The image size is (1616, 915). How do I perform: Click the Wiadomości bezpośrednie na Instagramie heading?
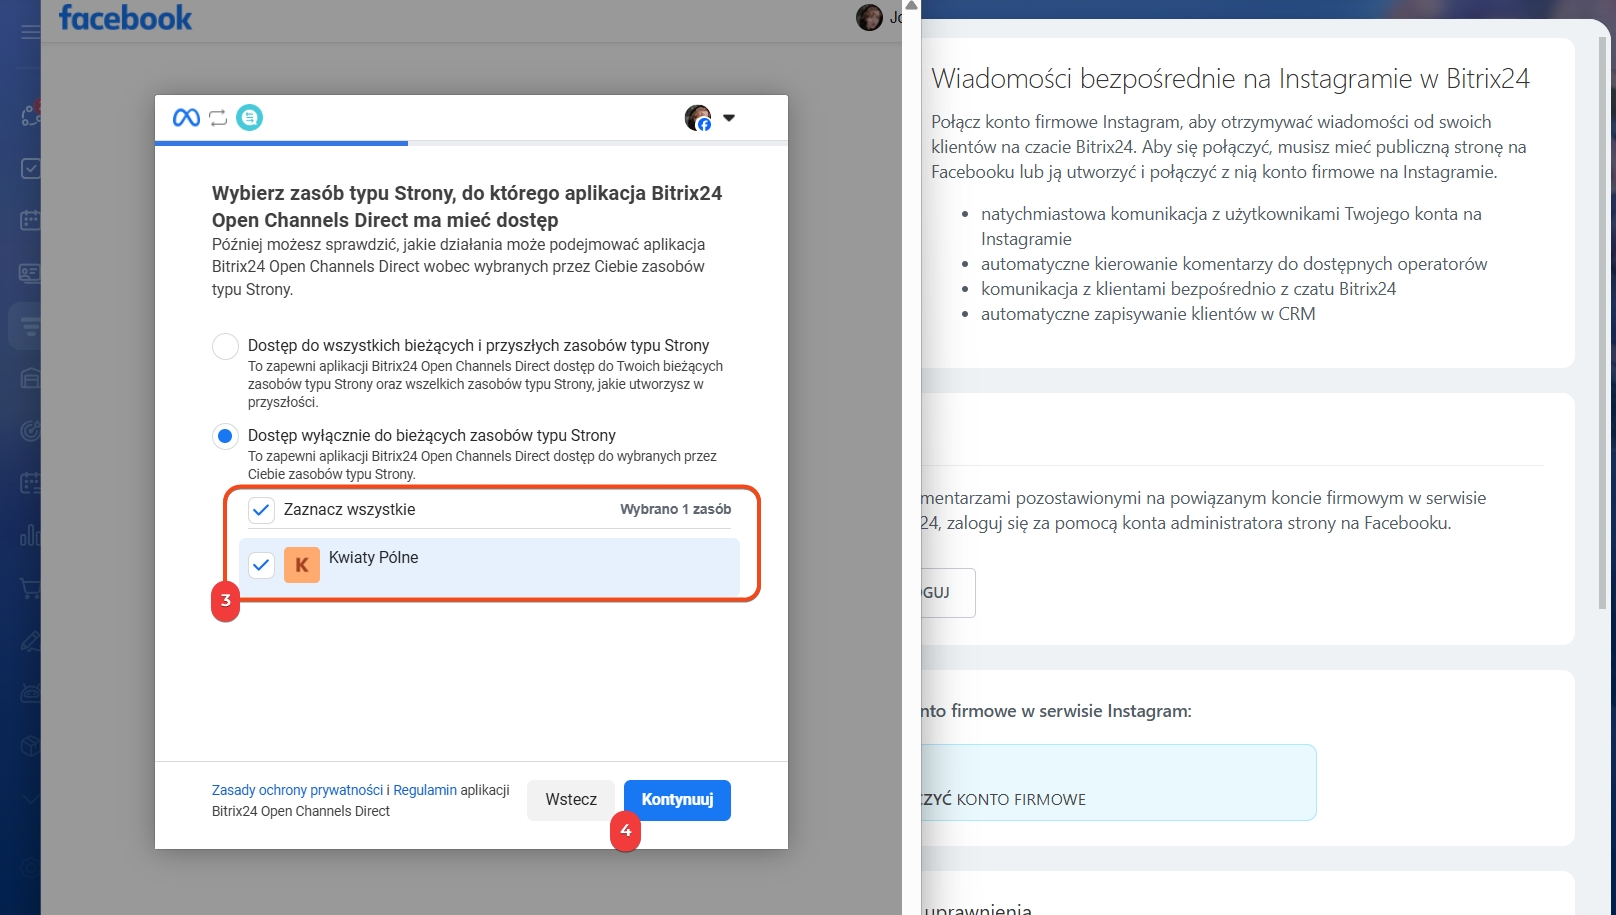pyautogui.click(x=1230, y=79)
